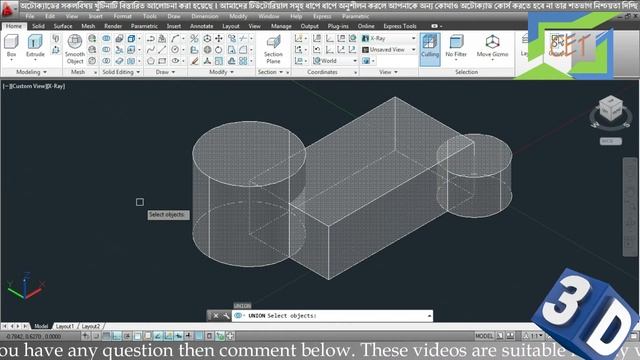The width and height of the screenshot is (640, 360).
Task: Open the No Filter selection dropdown
Action: [x=456, y=47]
